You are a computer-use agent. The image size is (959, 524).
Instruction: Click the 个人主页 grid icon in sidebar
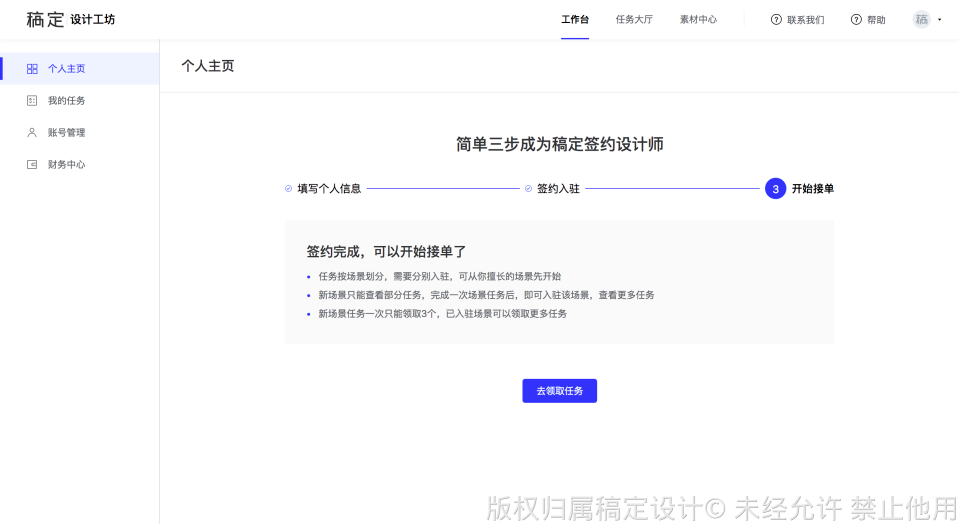(x=32, y=69)
